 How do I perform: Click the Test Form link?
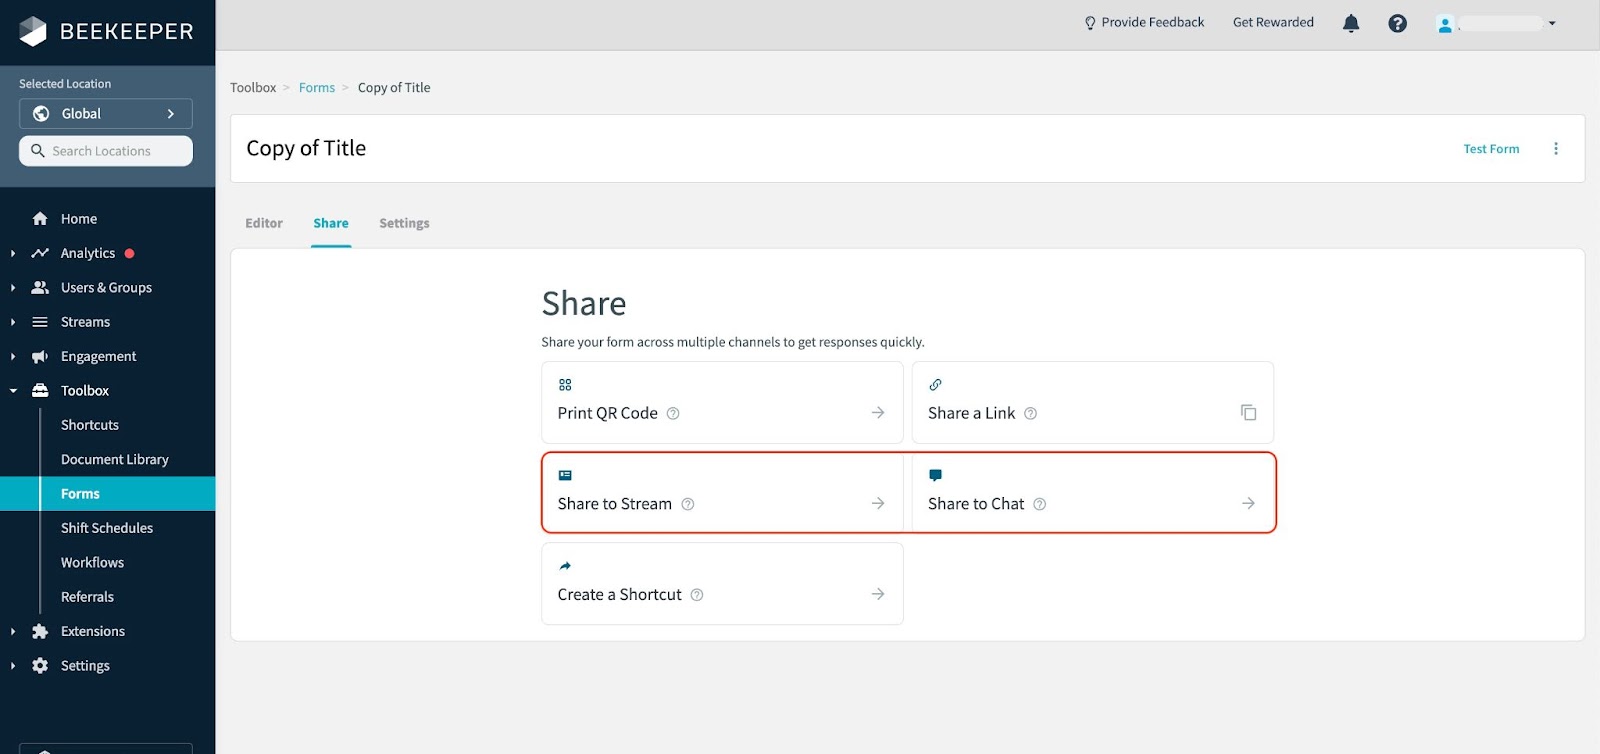[1491, 149]
